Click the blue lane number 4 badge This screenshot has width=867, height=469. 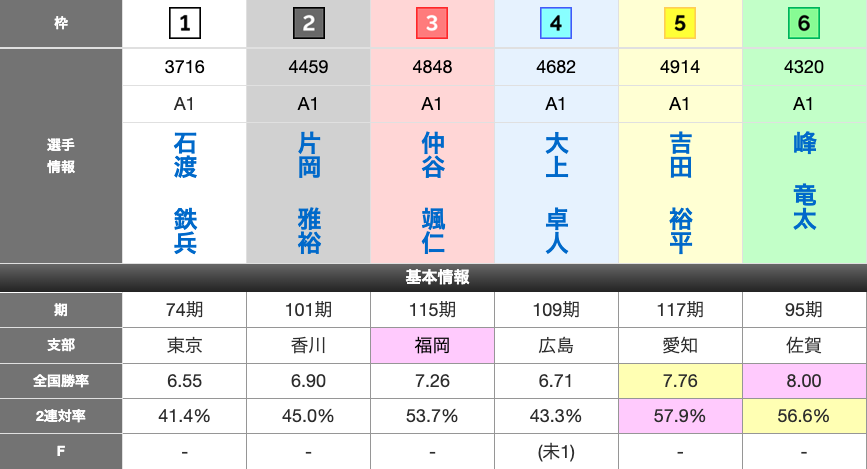tap(556, 23)
